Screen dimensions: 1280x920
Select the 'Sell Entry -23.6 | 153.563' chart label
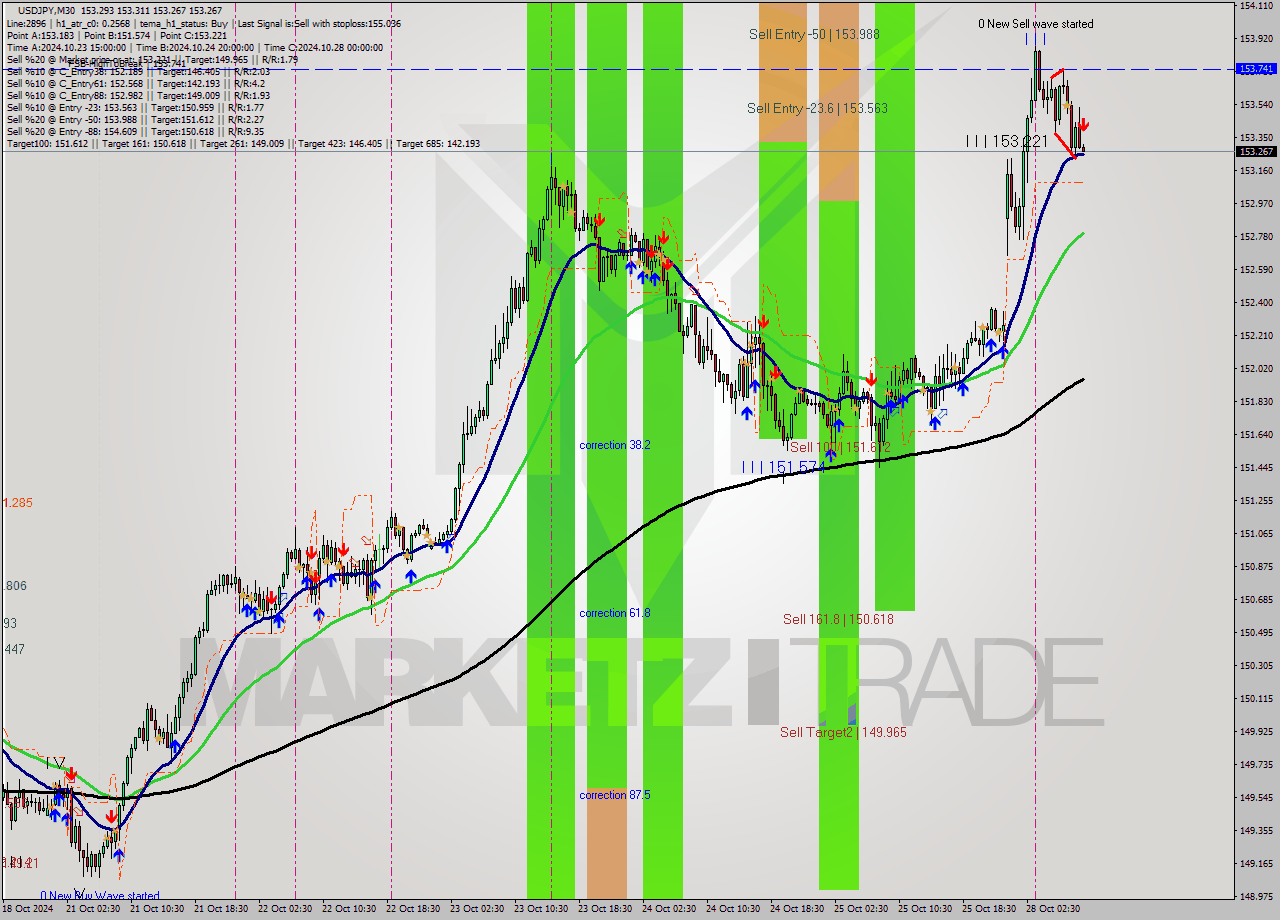tap(817, 108)
